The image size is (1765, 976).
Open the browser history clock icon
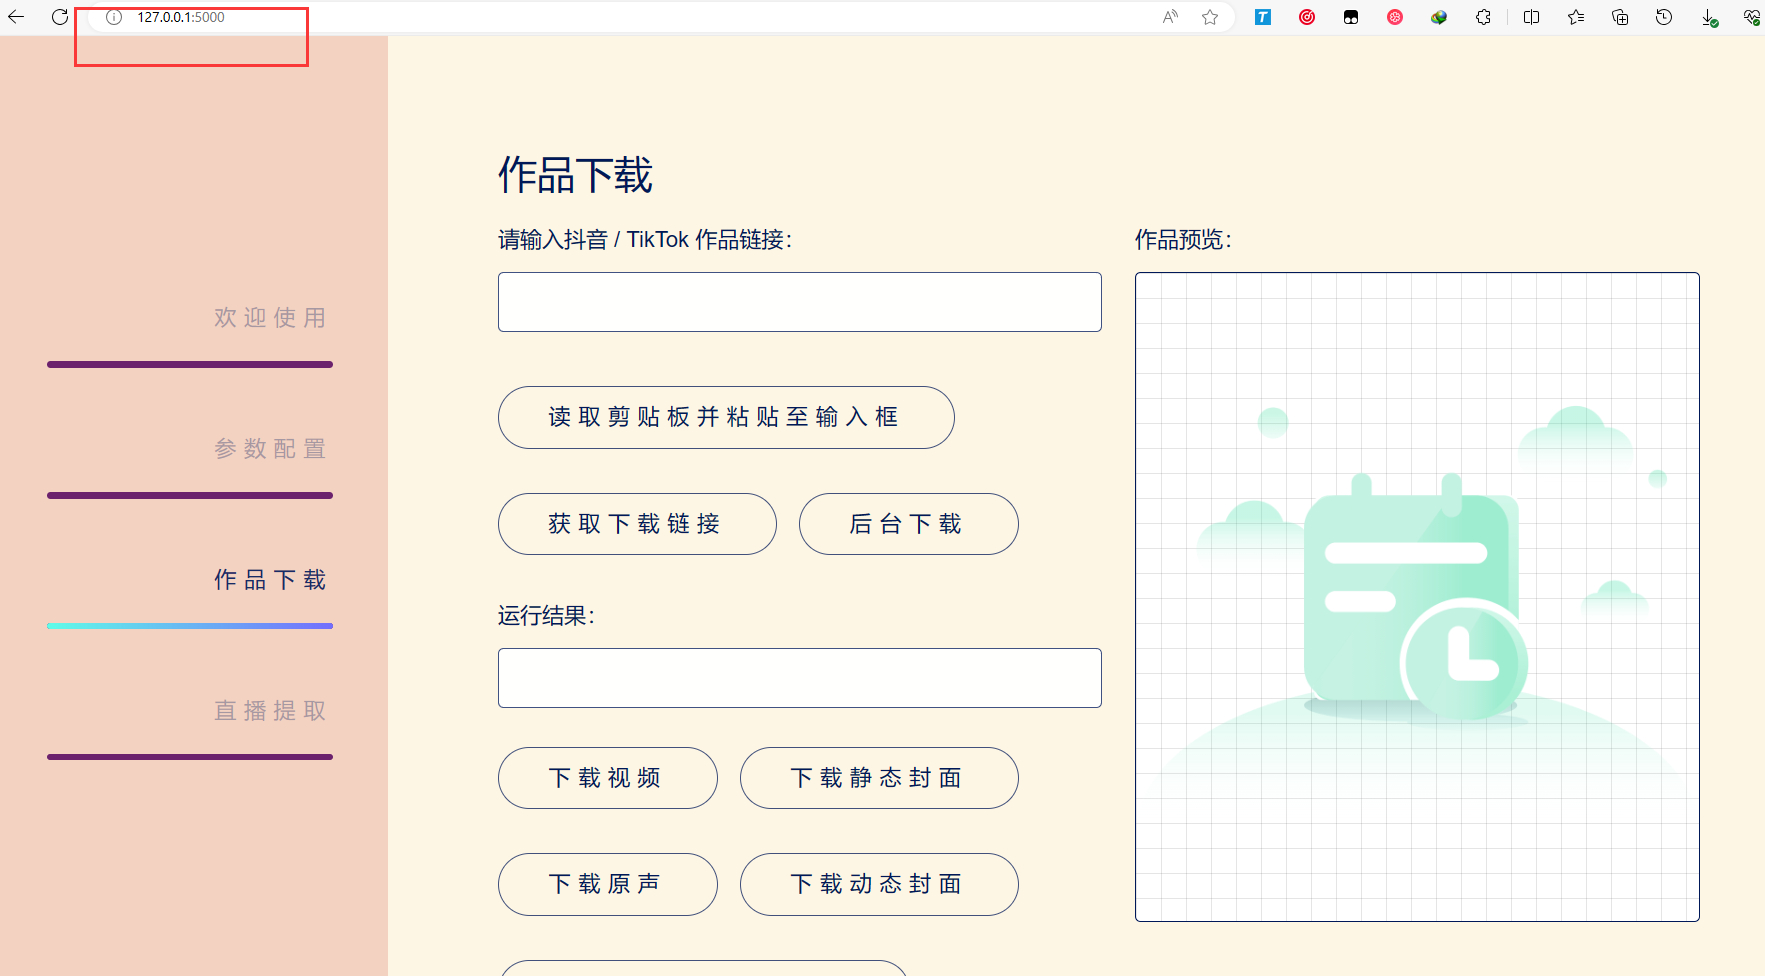tap(1664, 17)
